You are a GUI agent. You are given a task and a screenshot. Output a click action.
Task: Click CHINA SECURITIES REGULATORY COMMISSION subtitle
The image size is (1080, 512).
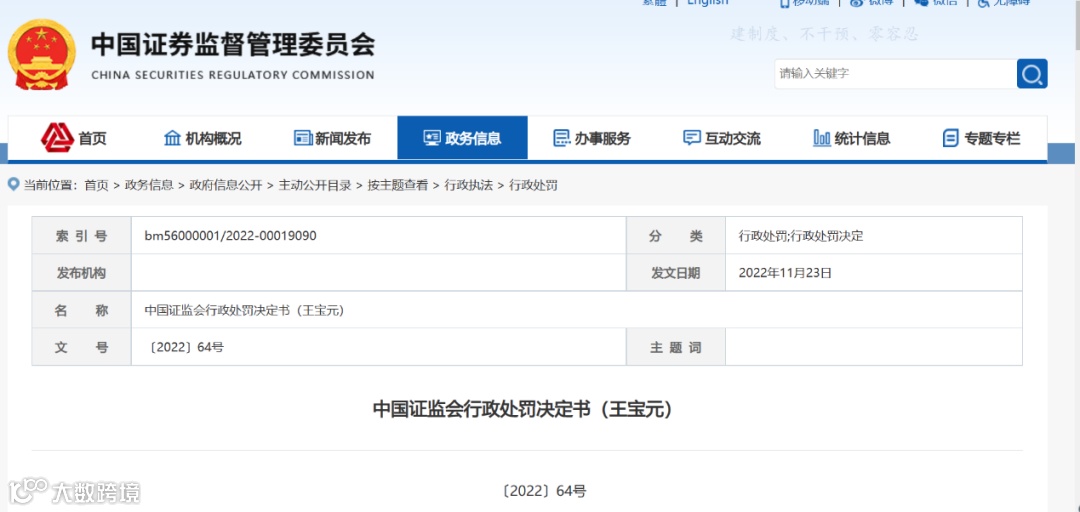click(233, 75)
